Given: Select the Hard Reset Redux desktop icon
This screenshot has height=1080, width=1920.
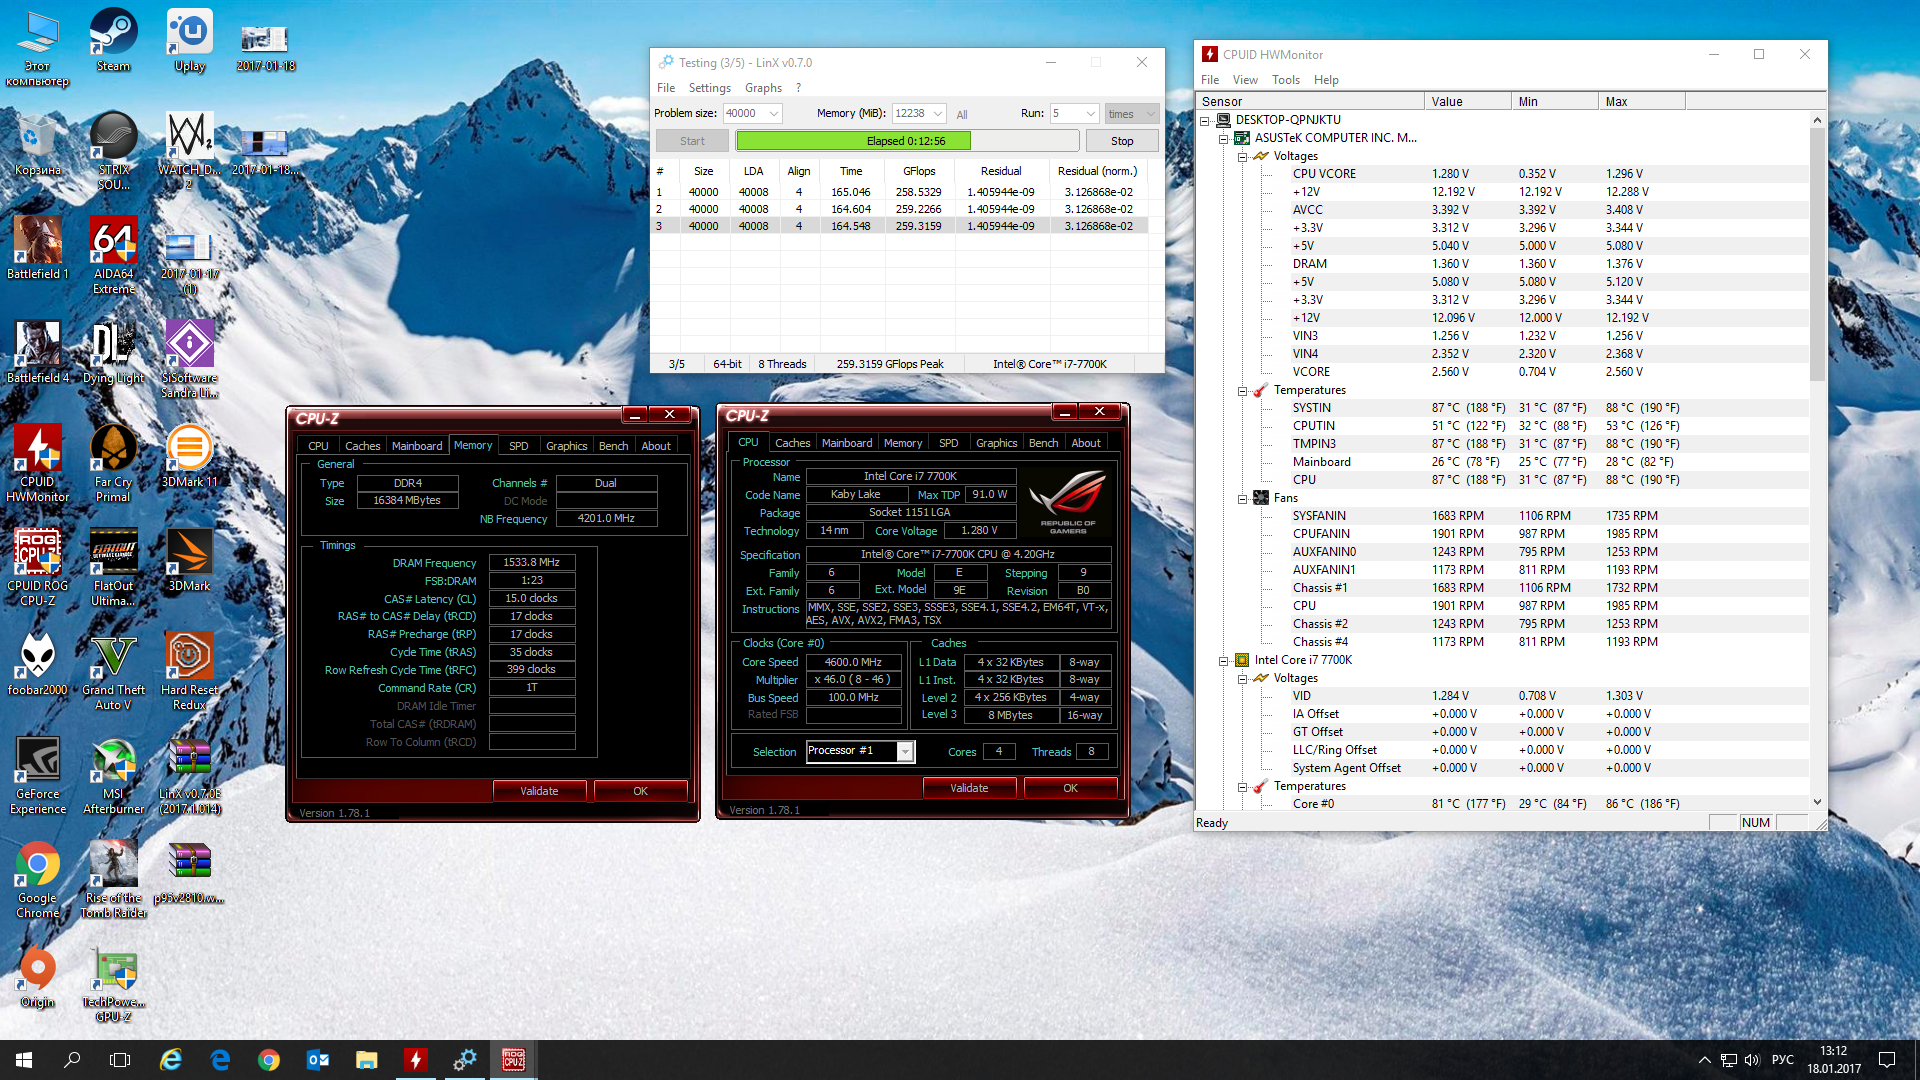Looking at the screenshot, I should click(x=189, y=671).
